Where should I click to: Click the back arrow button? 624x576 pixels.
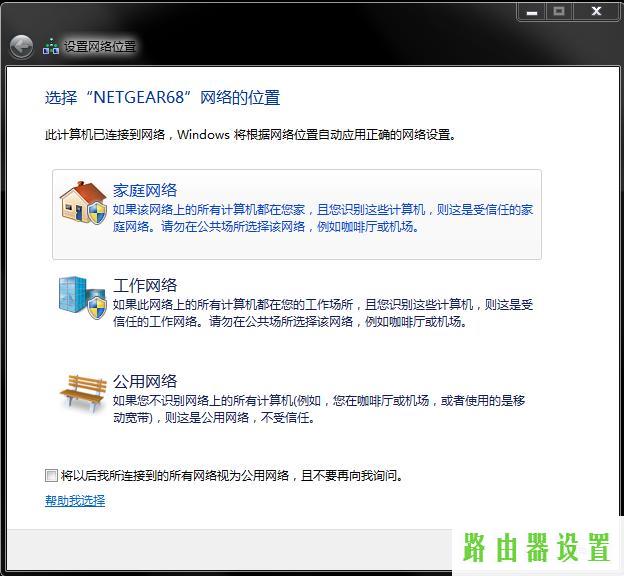coord(21,47)
